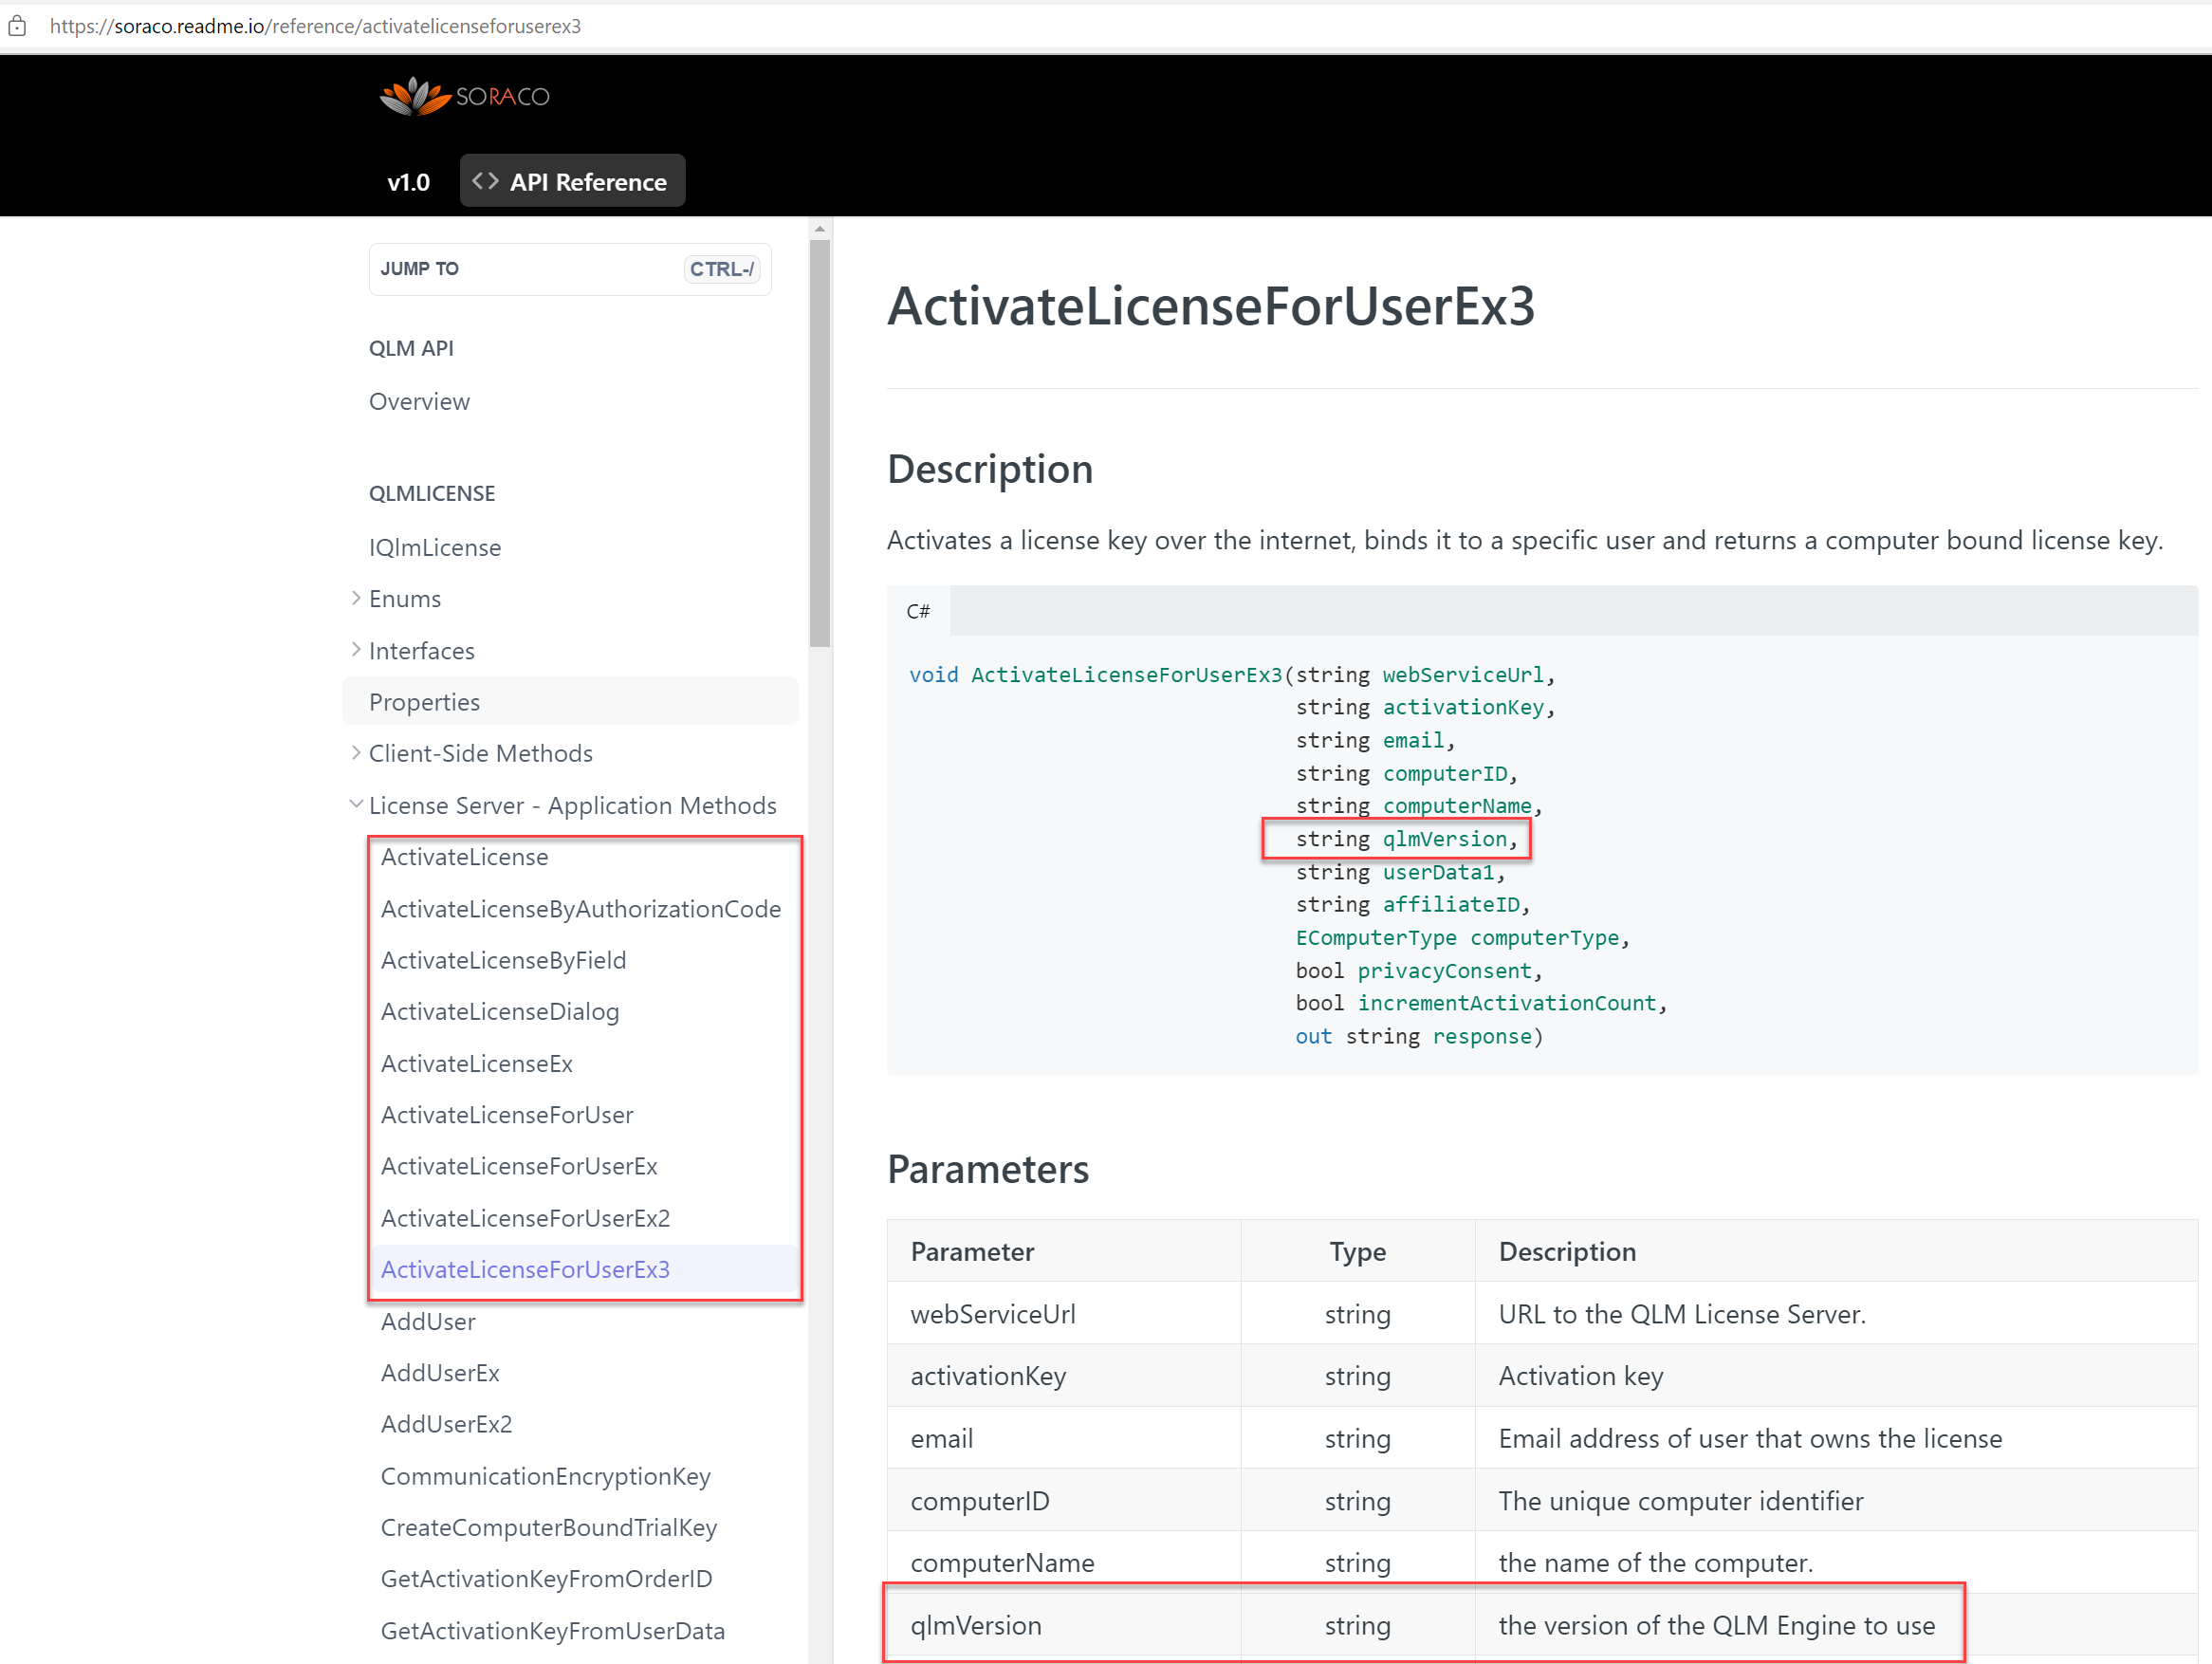Click the code brackets icon on API Reference
This screenshot has width=2212, height=1664.
point(485,181)
